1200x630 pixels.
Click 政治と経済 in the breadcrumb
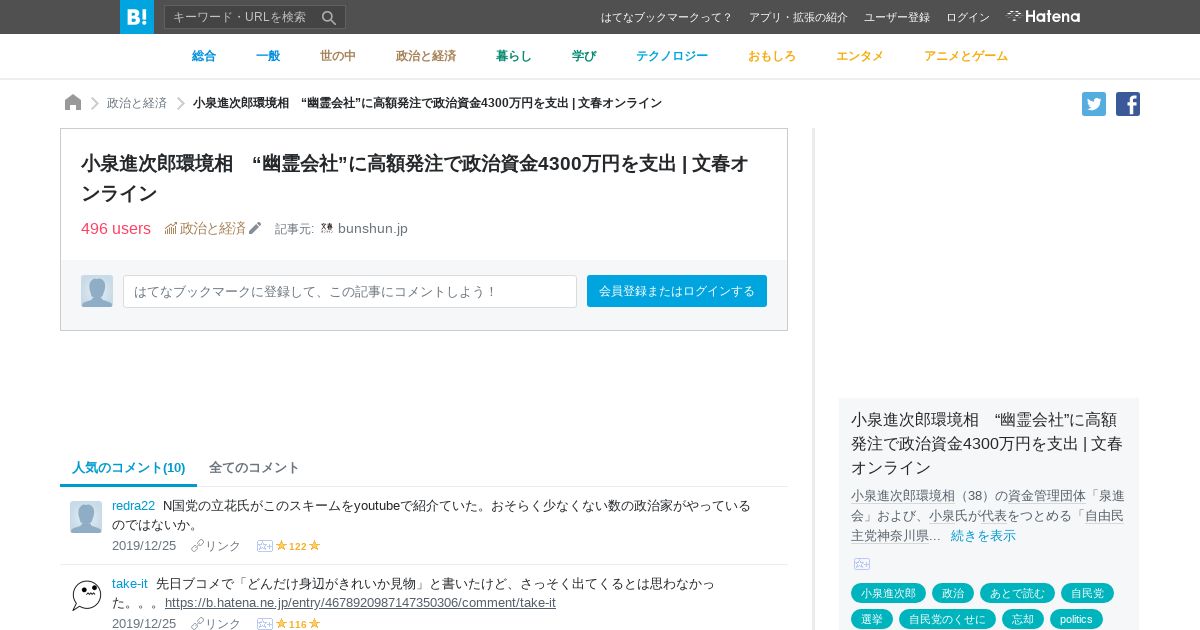[x=137, y=103]
